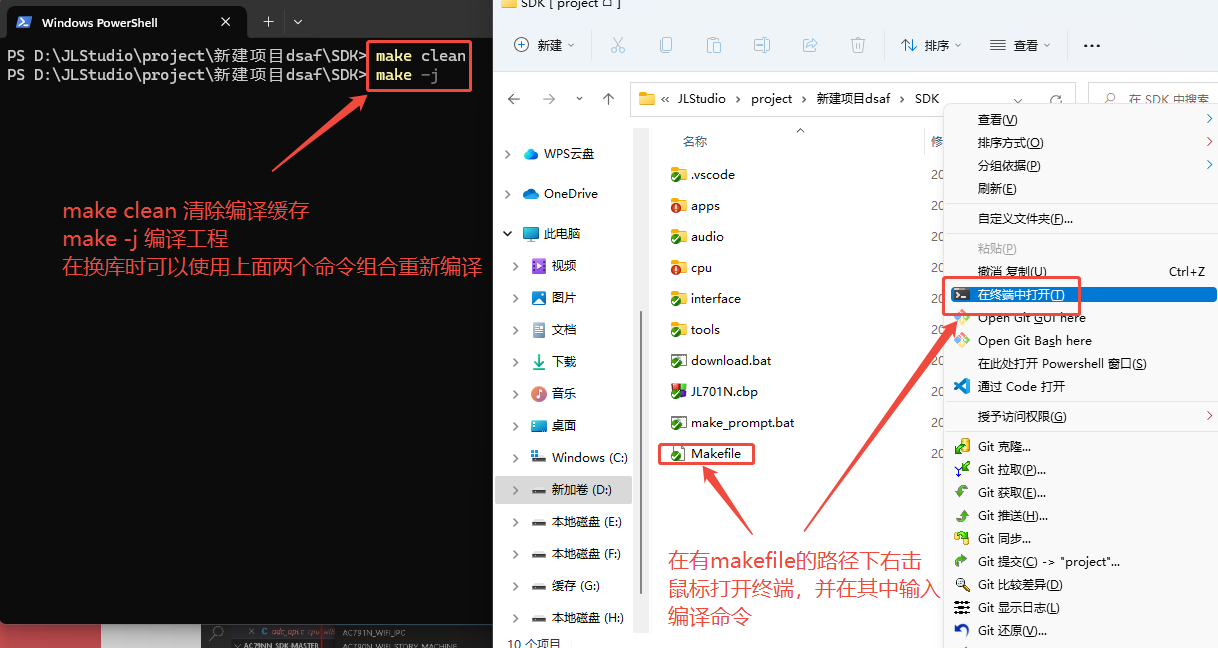
Task: Select the download.bat file
Action: coord(720,360)
